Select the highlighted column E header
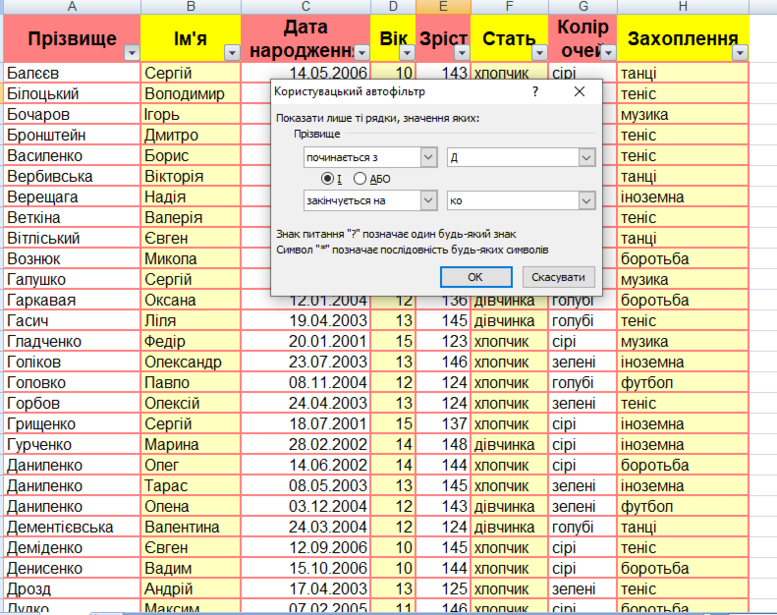Image resolution: width=777 pixels, height=615 pixels. [443, 6]
